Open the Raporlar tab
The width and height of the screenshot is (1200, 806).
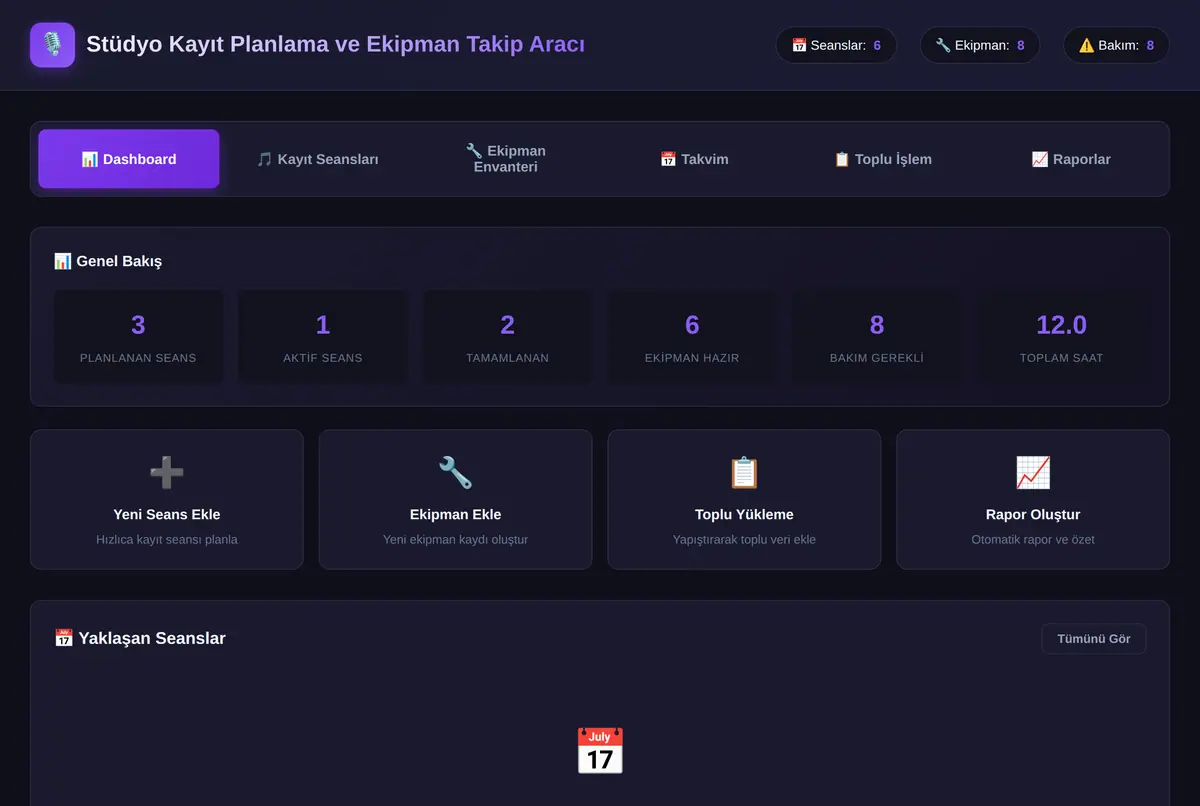[1071, 159]
